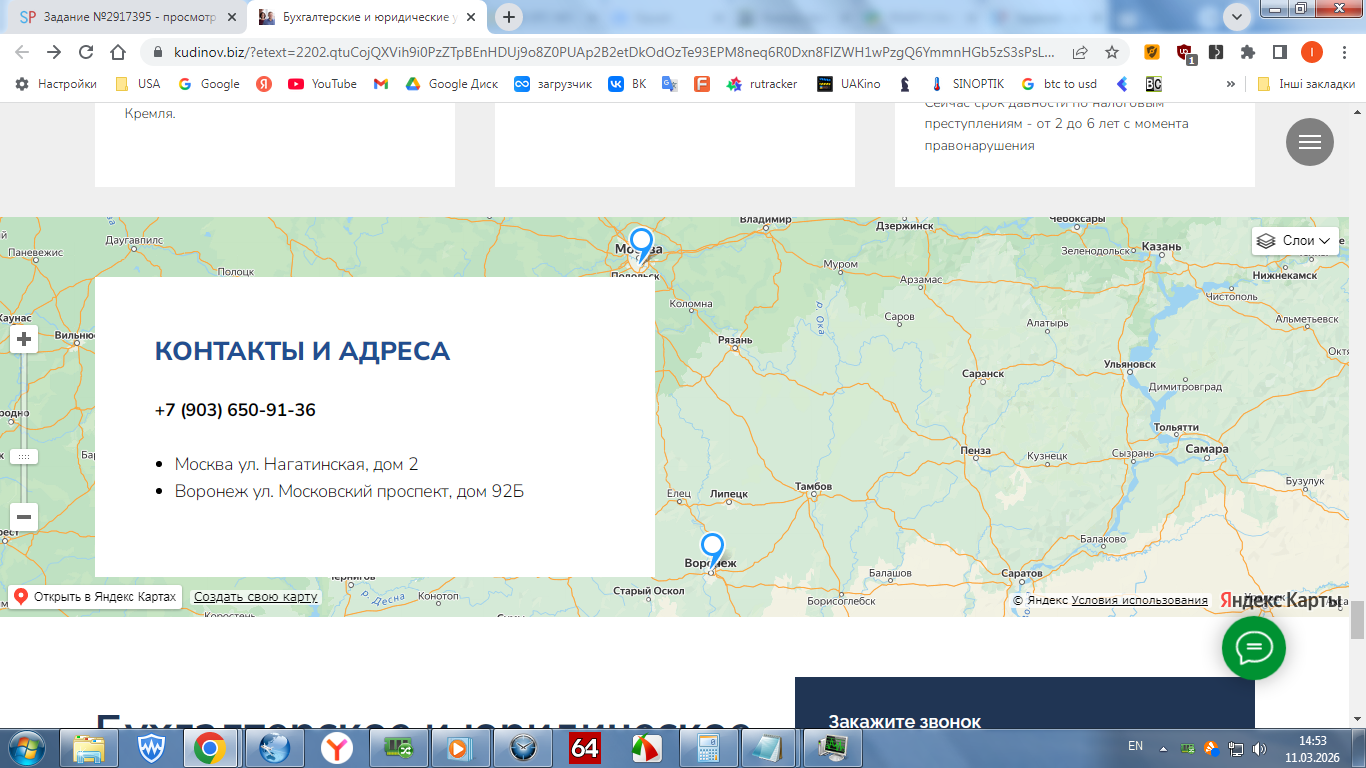
Task: Open the Інші закладки folder
Action: 1305,84
